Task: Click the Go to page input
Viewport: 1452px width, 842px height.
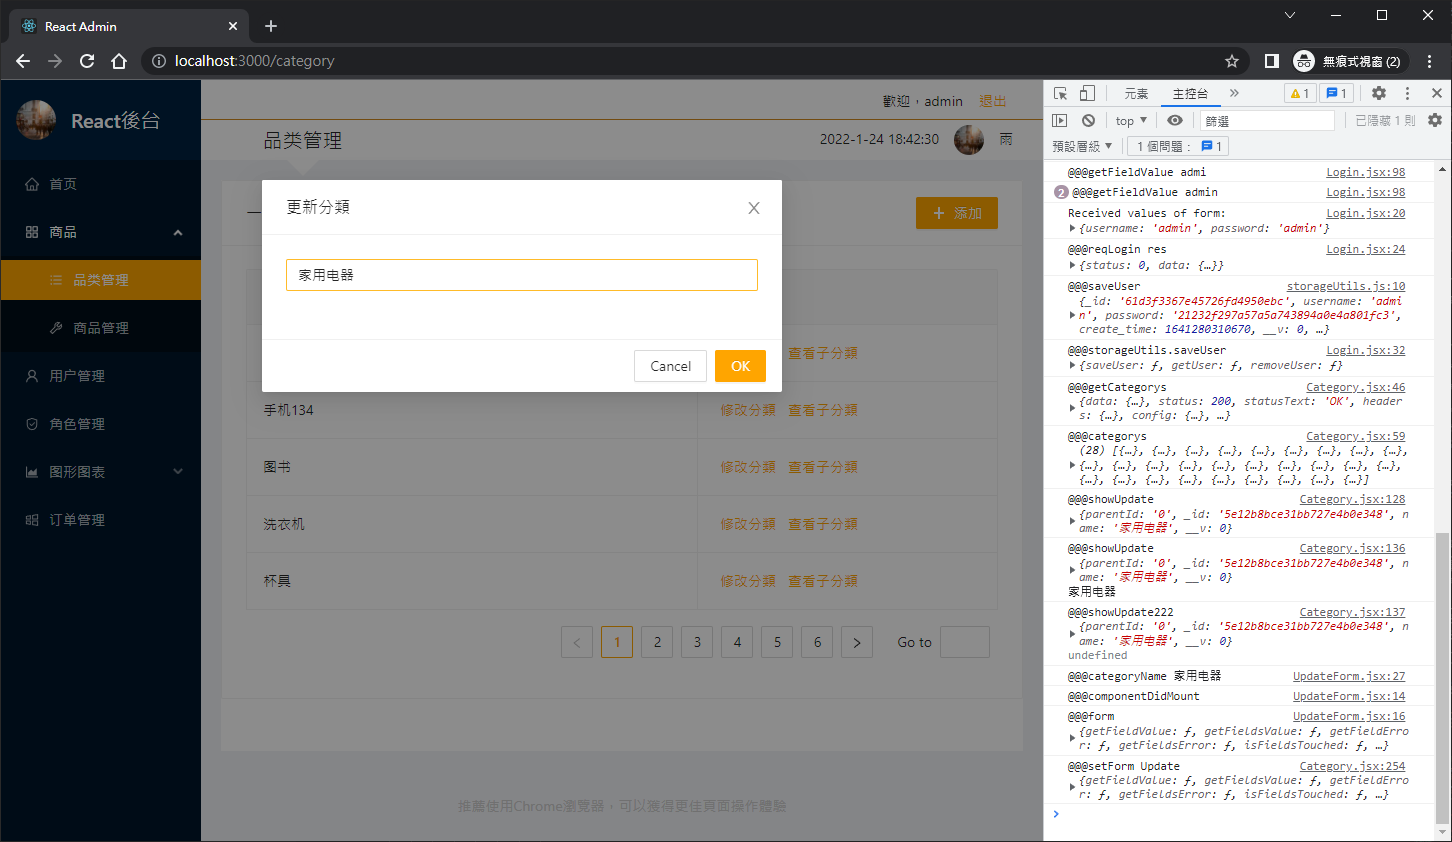Action: [x=965, y=642]
